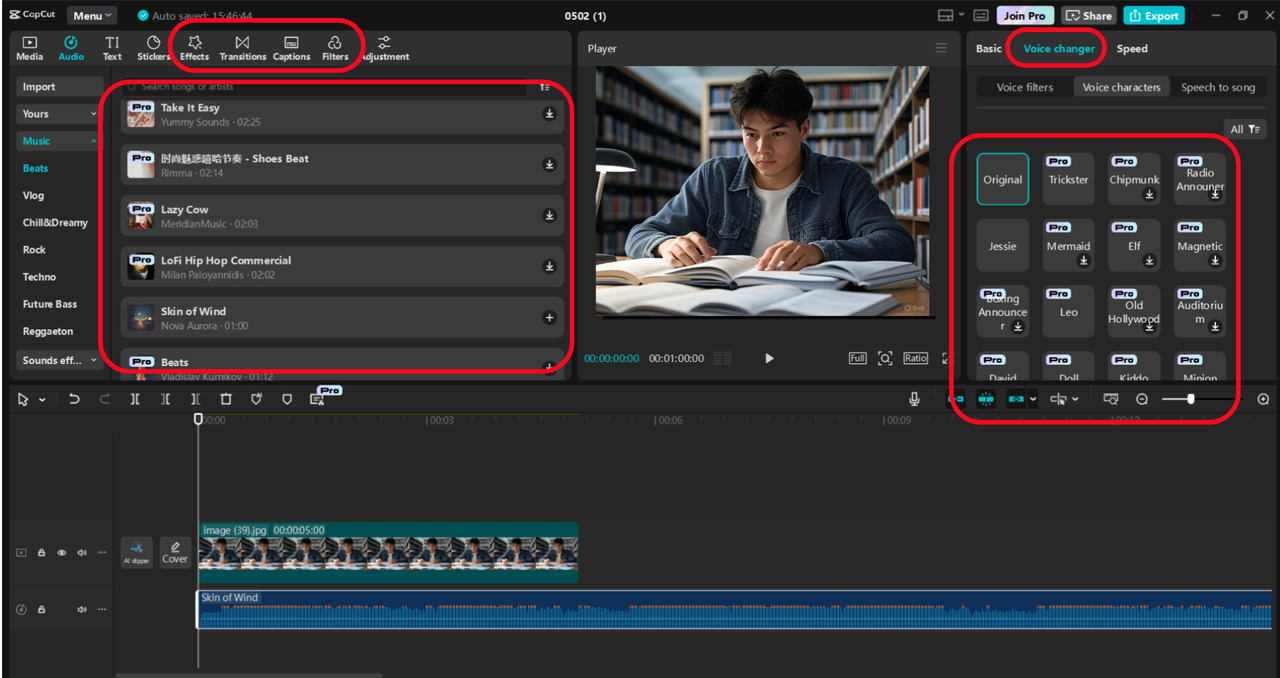
Task: Open the Stickers panel
Action: [153, 48]
